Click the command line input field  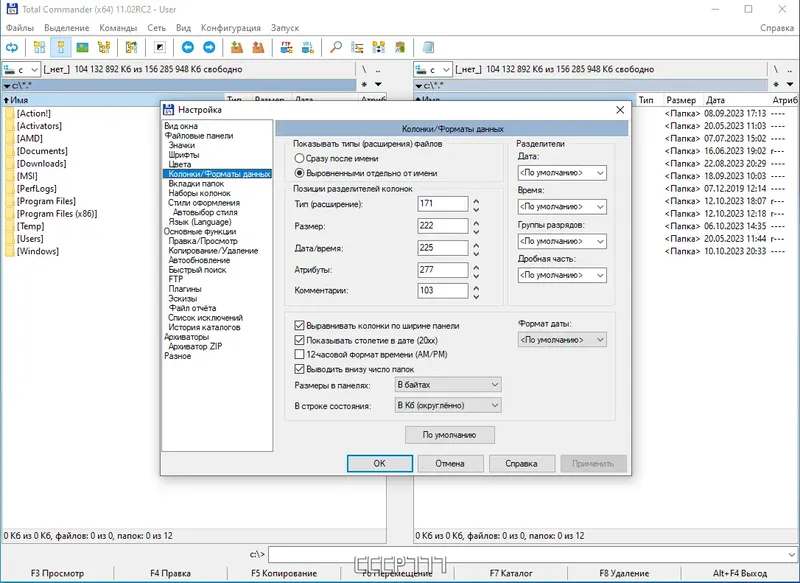533,554
